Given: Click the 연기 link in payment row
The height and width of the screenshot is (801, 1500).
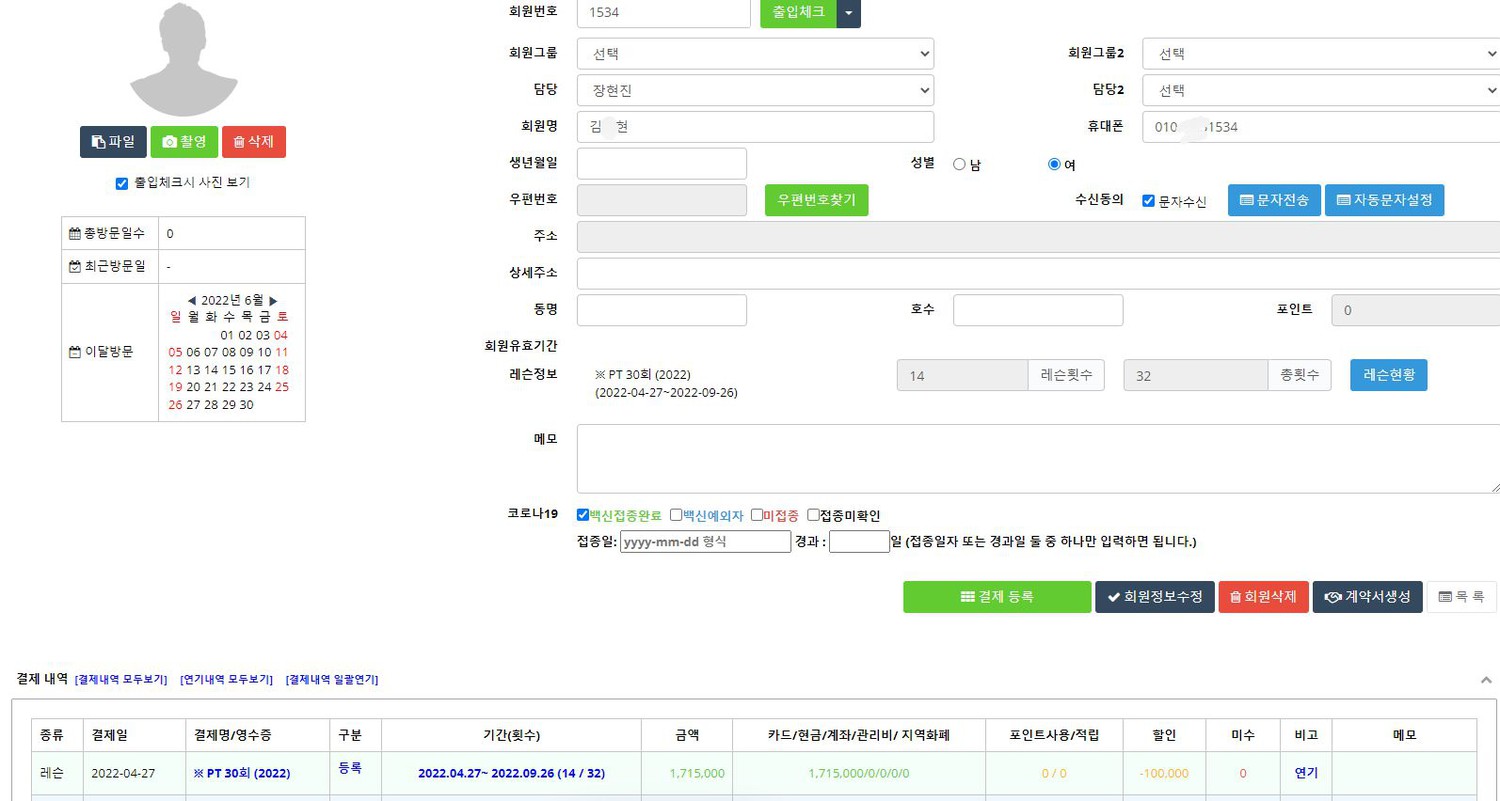Looking at the screenshot, I should (1306, 773).
